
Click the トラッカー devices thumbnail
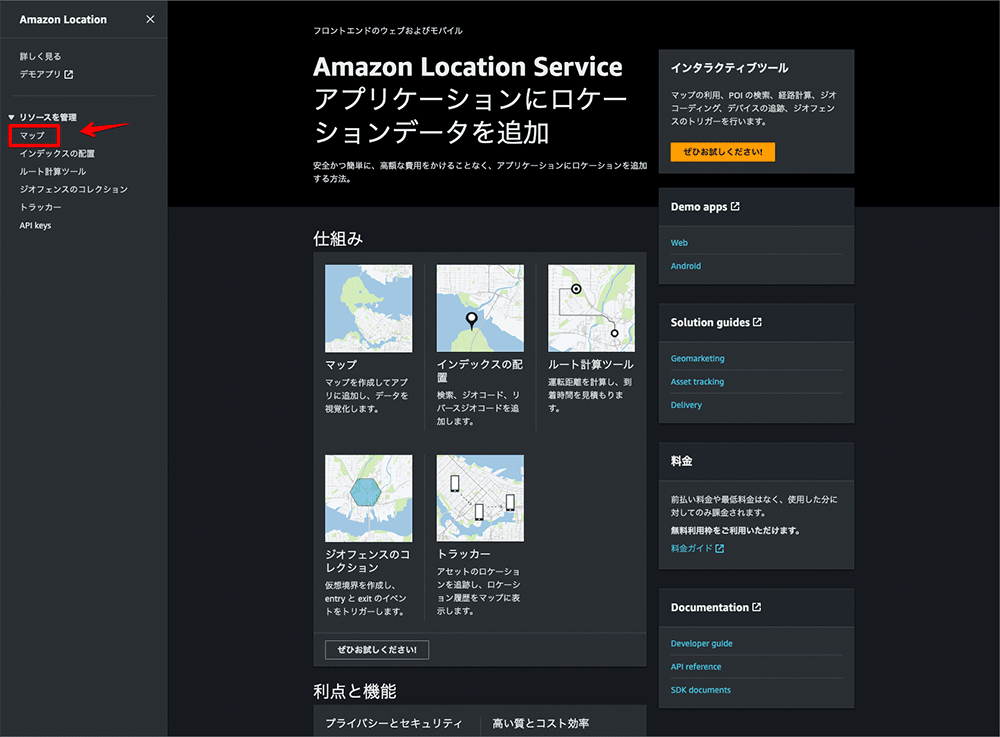[x=480, y=499]
